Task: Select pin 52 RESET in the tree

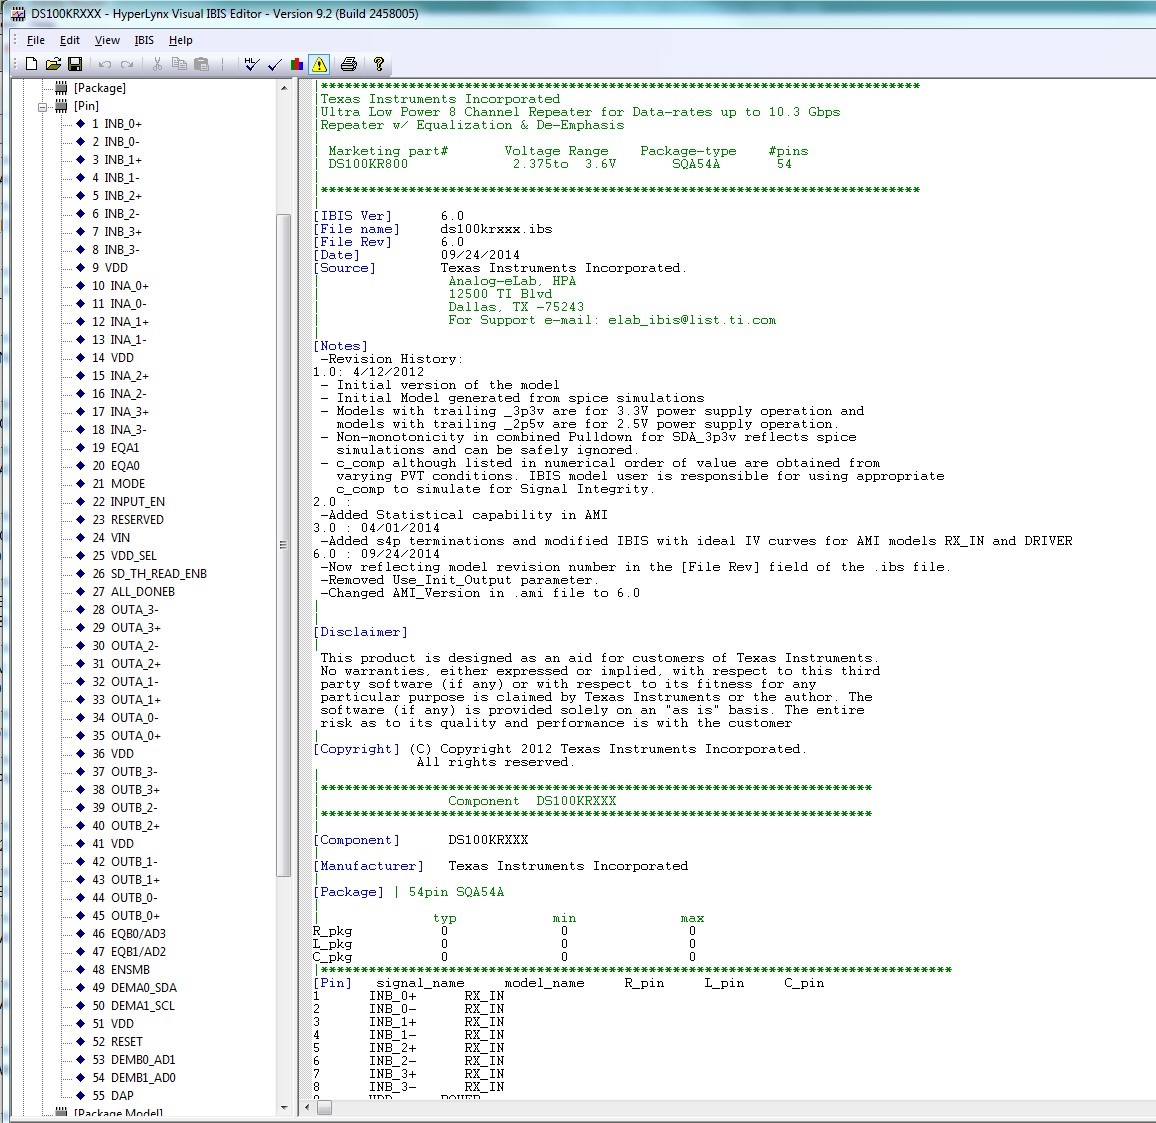Action: 117,1042
